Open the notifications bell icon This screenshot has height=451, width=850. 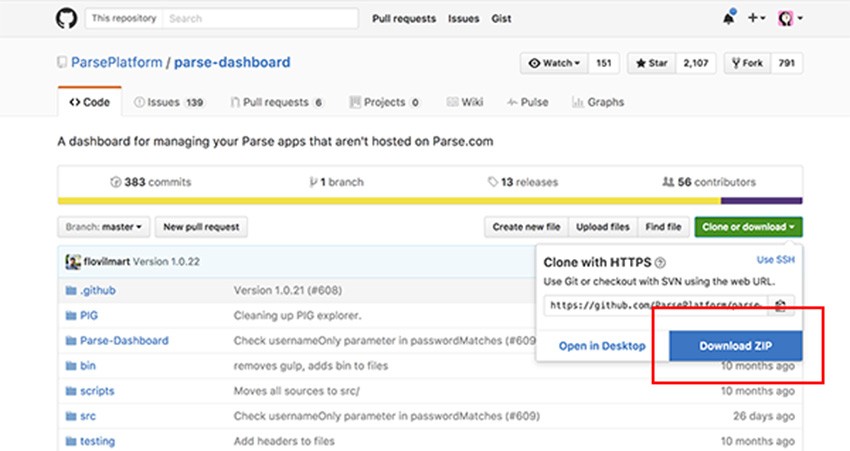tap(729, 18)
